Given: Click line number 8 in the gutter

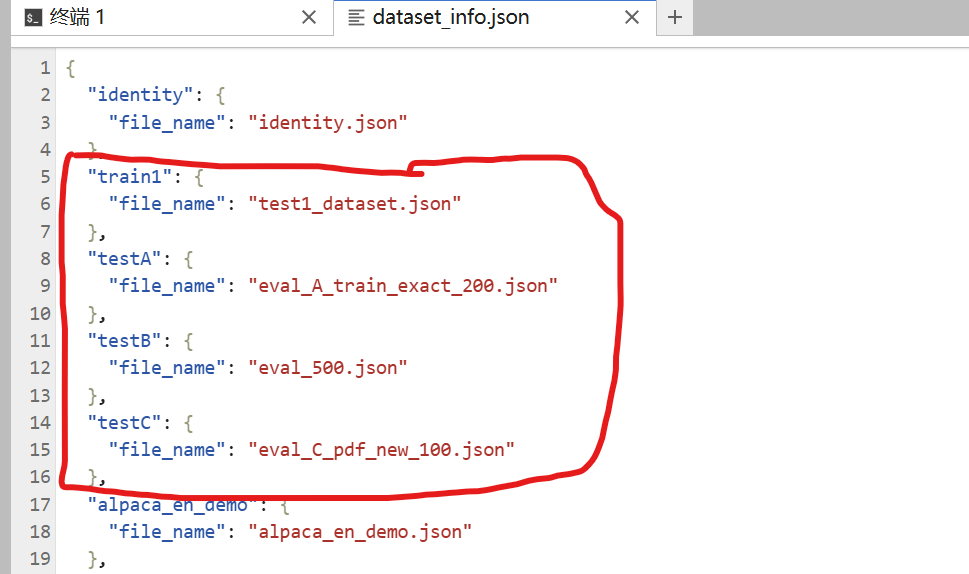Looking at the screenshot, I should click(45, 258).
